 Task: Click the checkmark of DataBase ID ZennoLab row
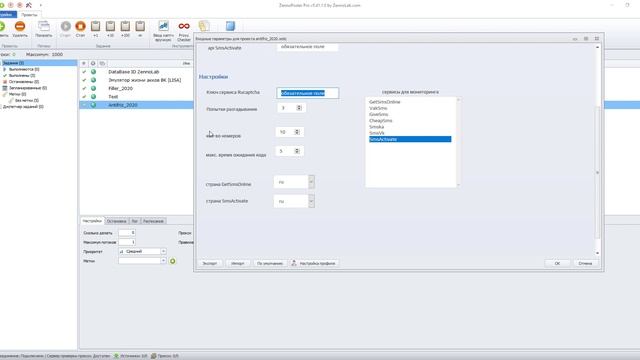coord(84,72)
